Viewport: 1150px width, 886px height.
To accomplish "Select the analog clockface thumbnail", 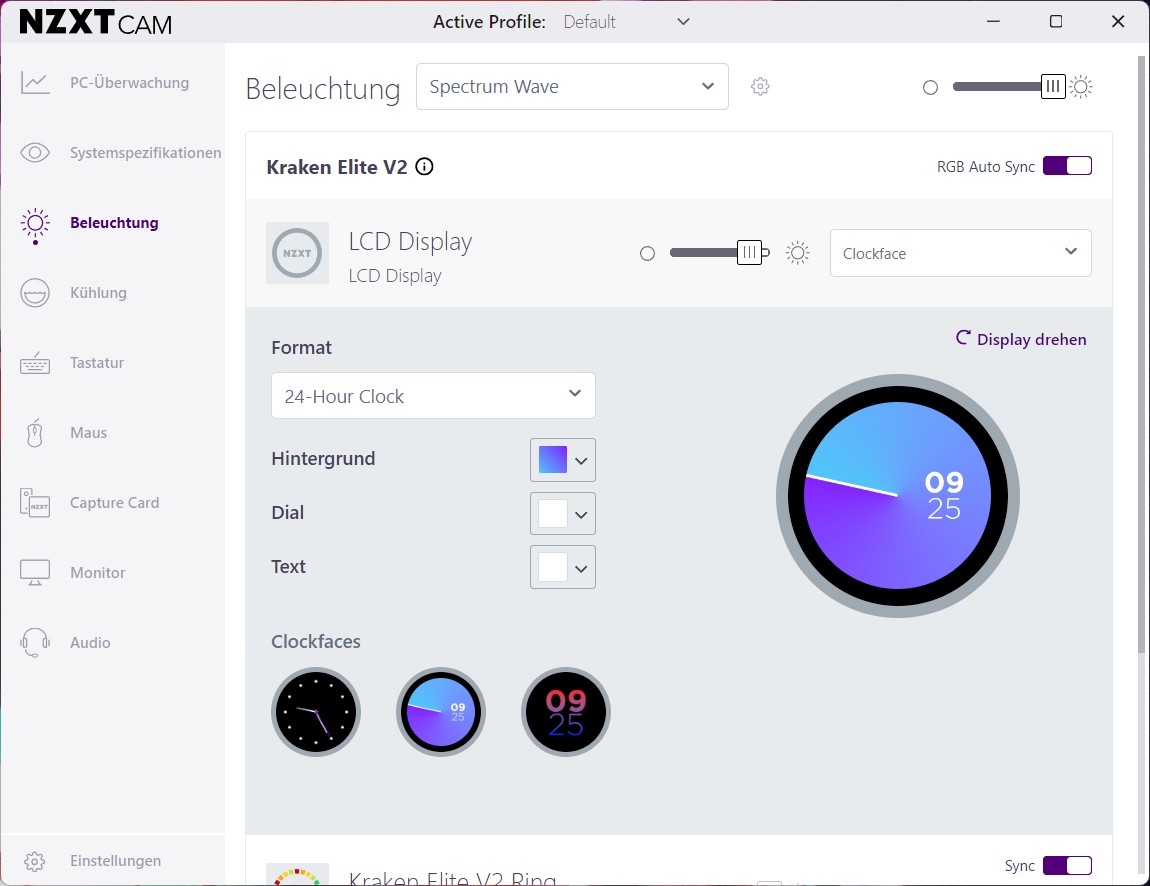I will point(316,712).
